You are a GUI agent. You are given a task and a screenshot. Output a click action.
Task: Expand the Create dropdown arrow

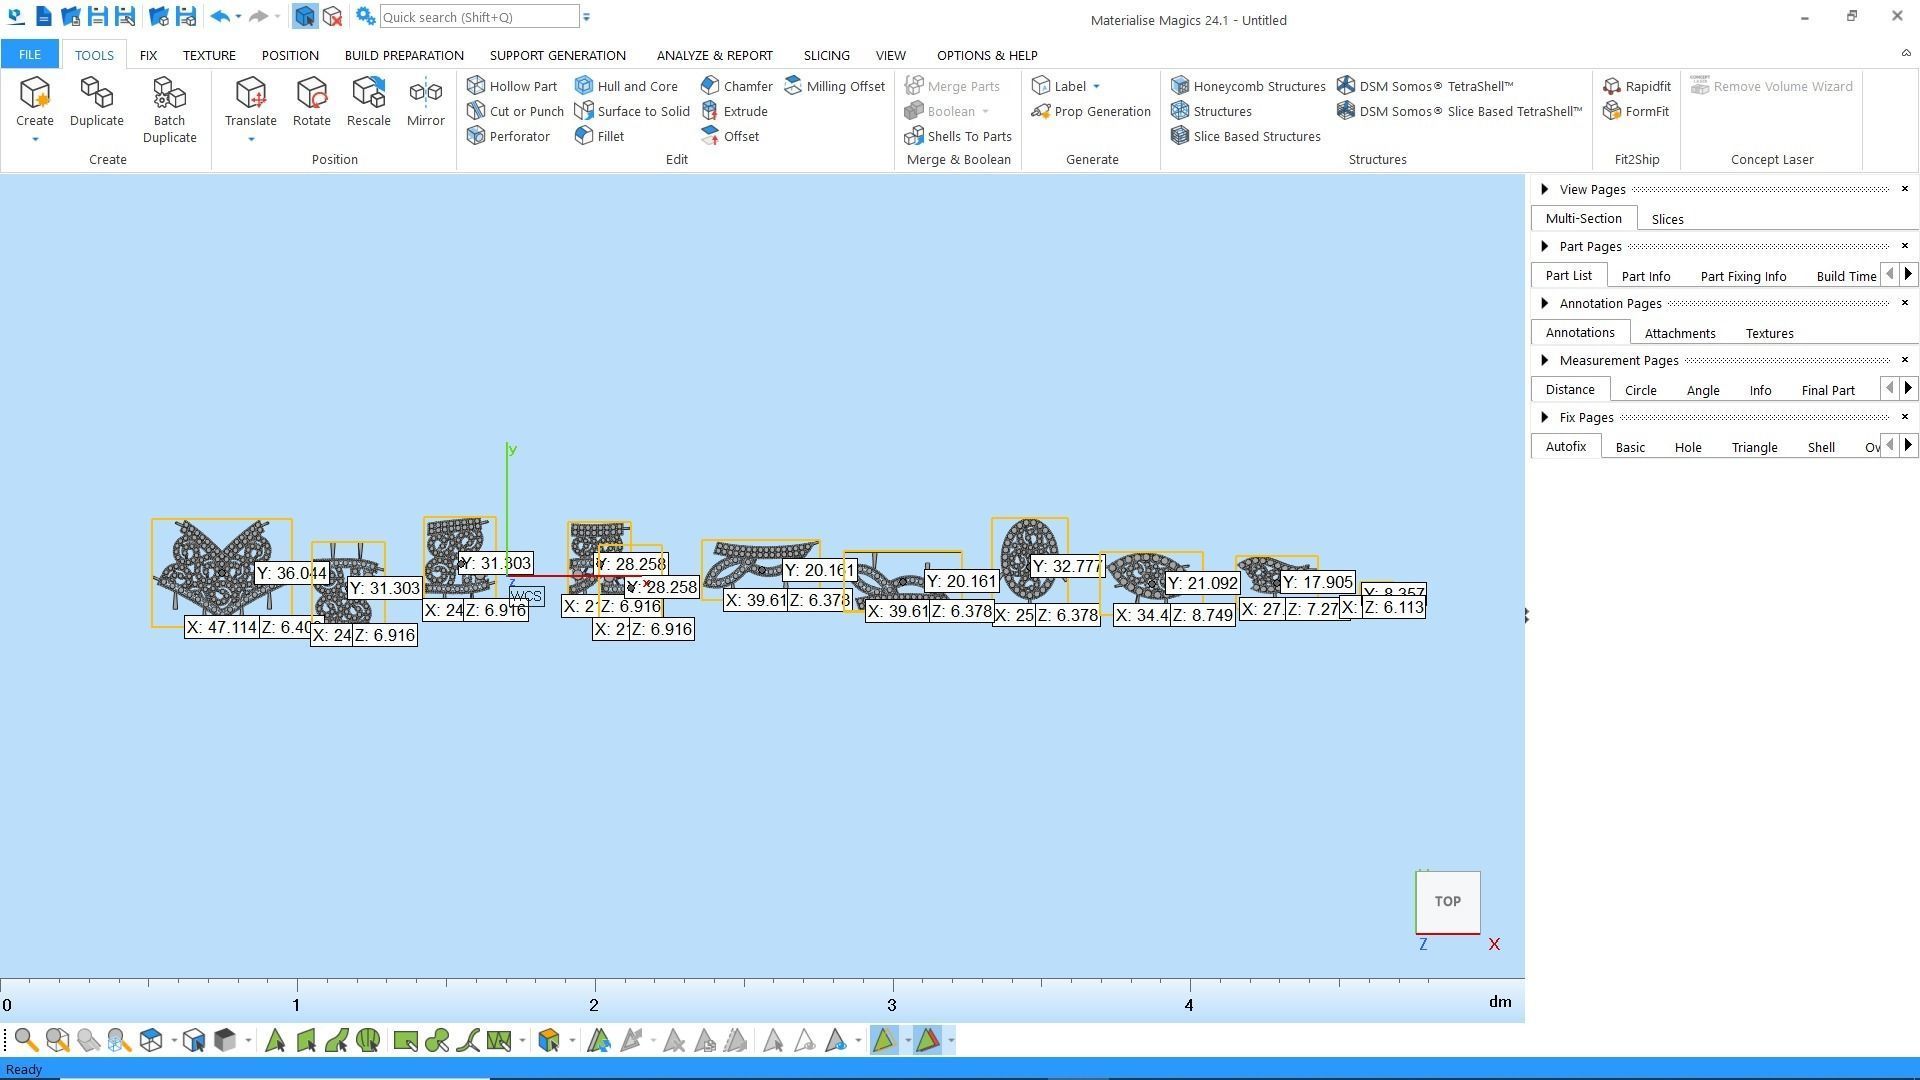(x=35, y=139)
